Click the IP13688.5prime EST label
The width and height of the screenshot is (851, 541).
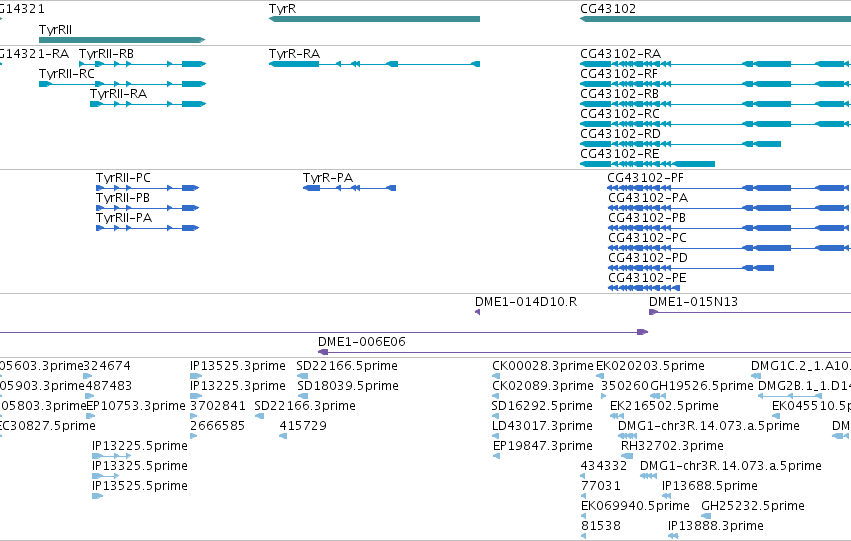coord(710,487)
